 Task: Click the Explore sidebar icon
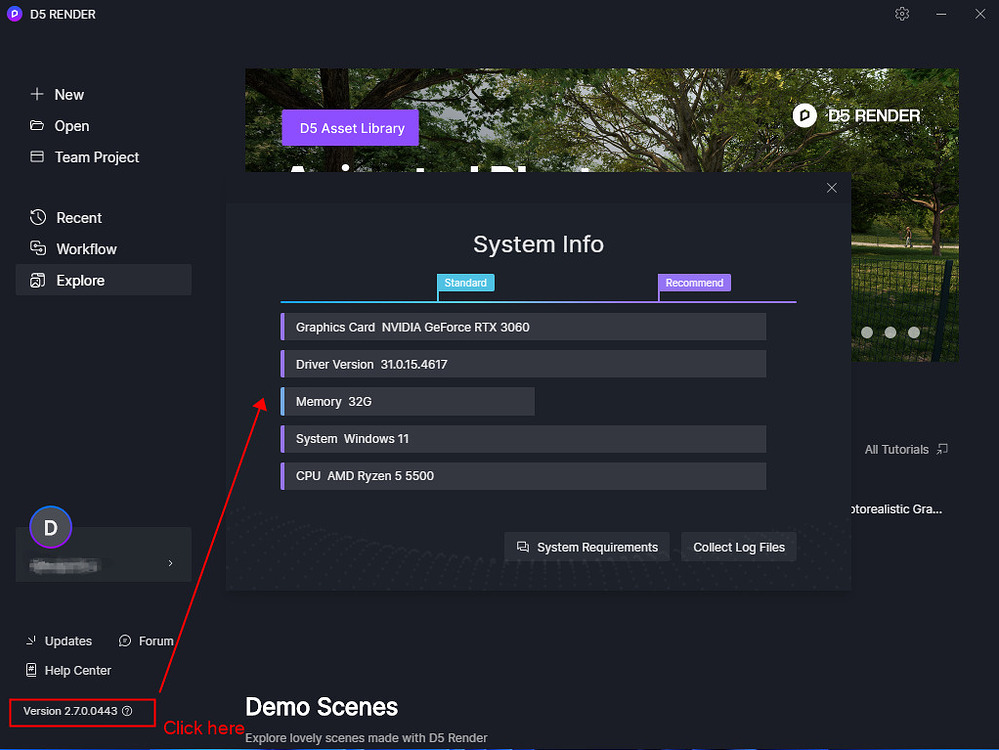38,280
